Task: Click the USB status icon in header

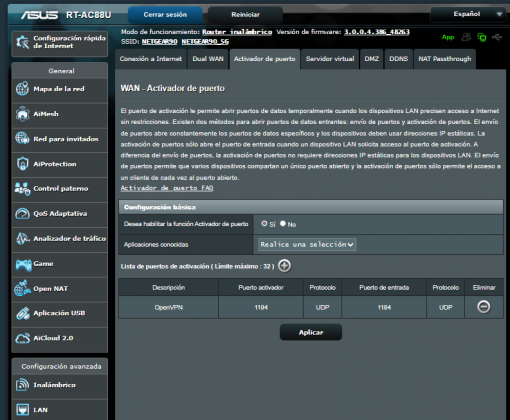Action: click(x=497, y=37)
